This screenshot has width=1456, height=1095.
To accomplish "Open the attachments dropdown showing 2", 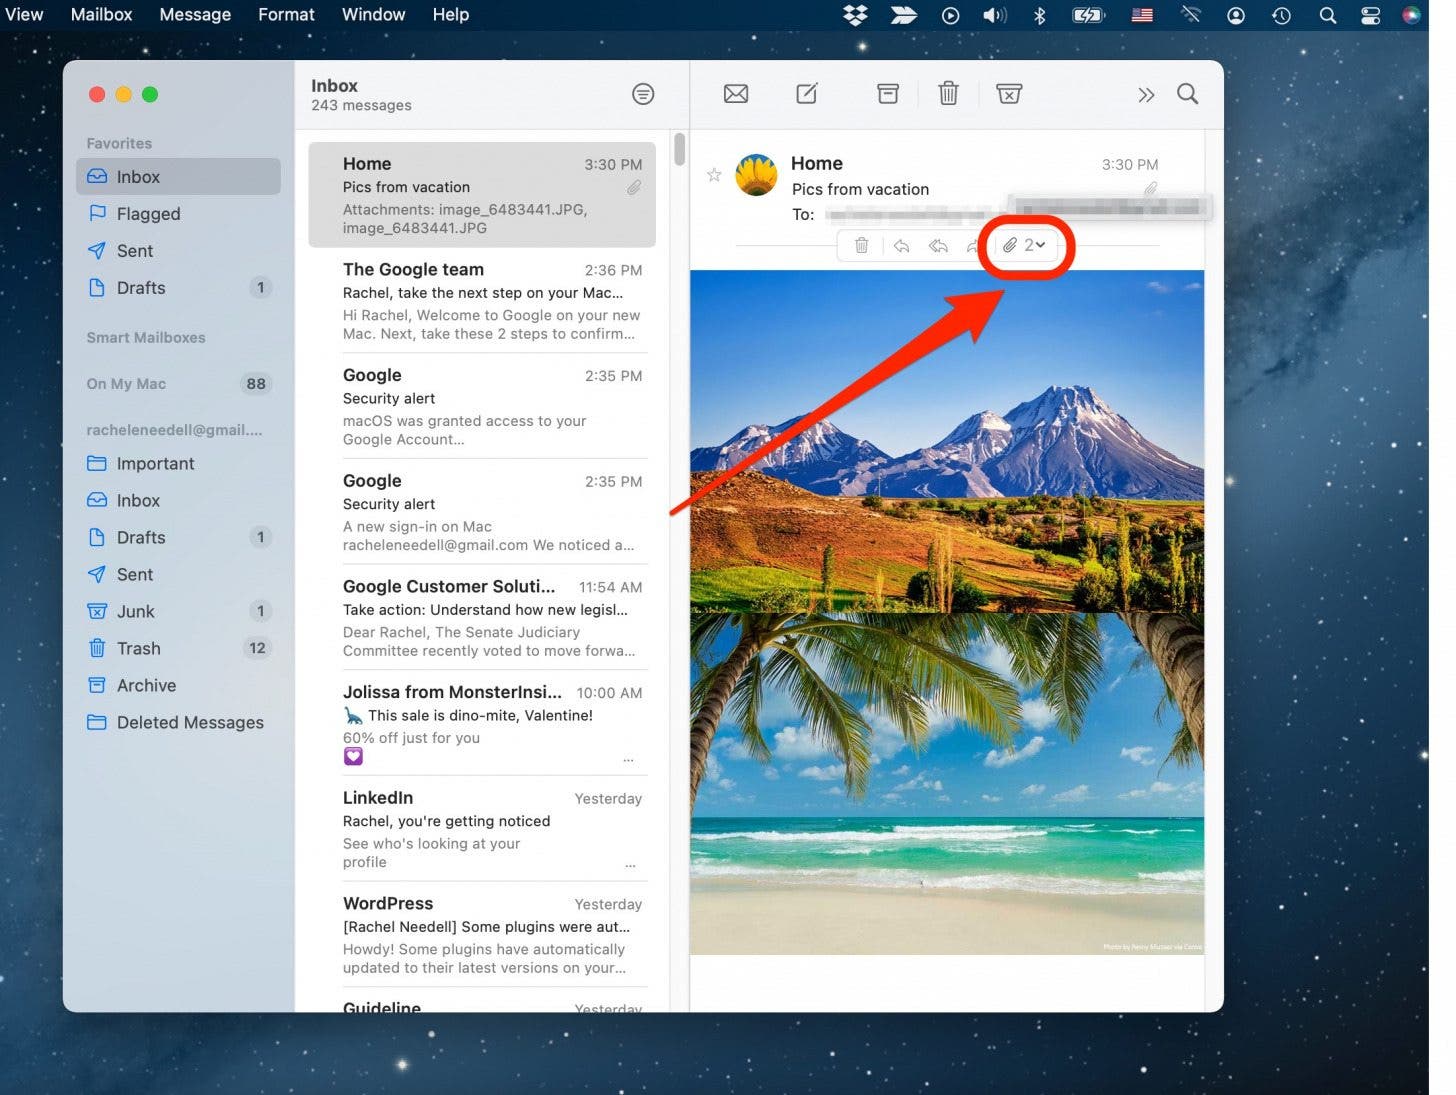I will tap(1024, 245).
